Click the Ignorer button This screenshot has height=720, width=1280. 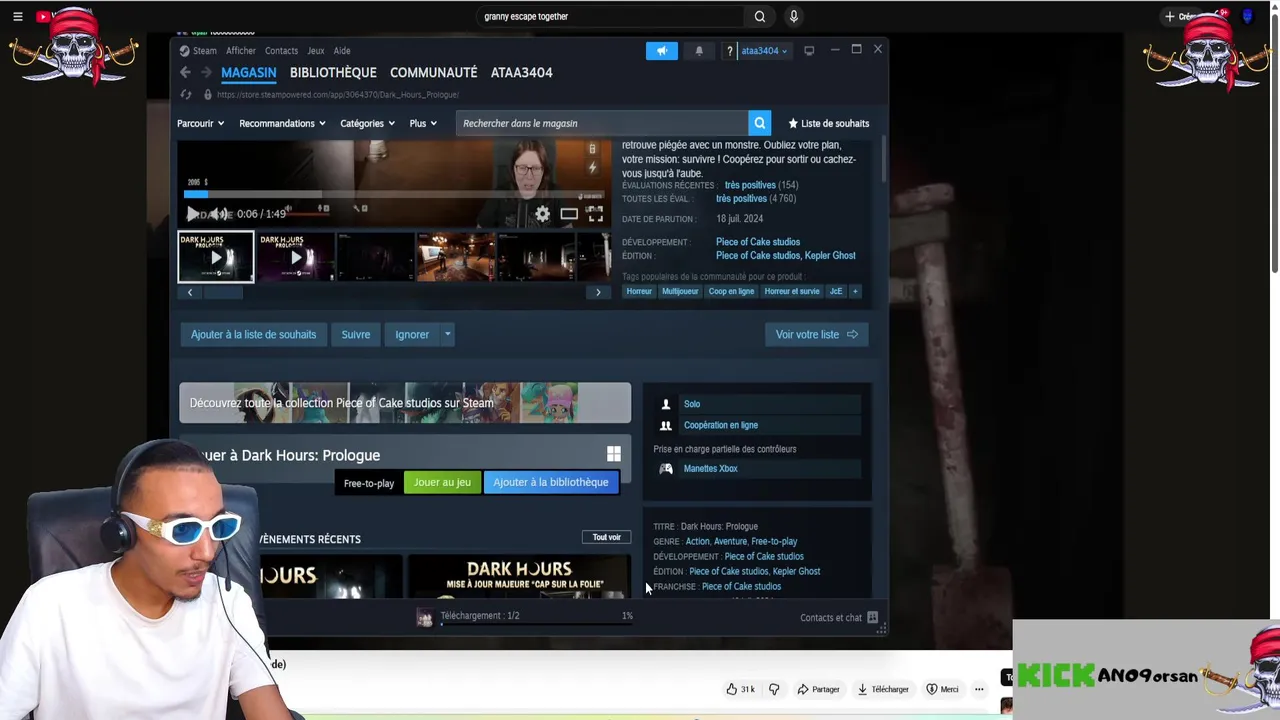(x=411, y=334)
